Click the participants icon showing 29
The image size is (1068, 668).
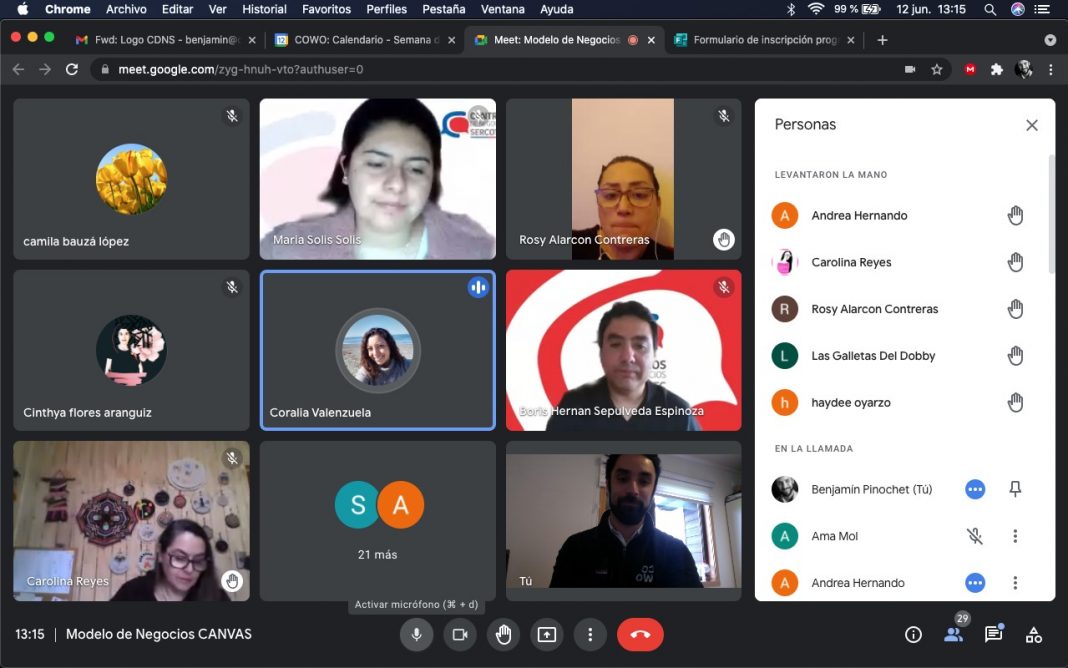pos(953,634)
